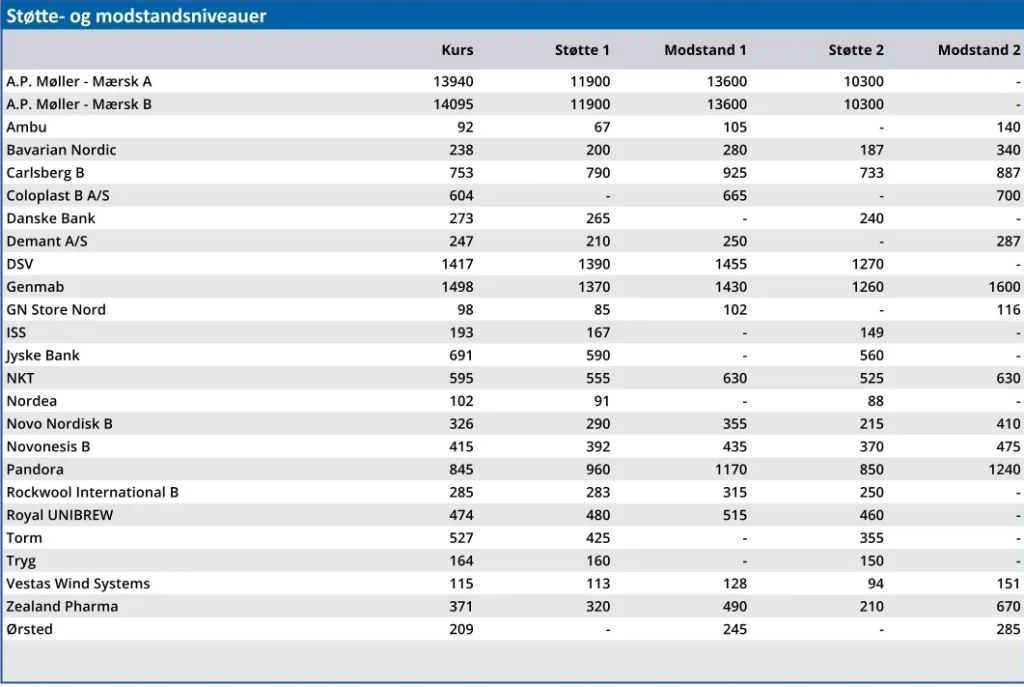Select the Royal UNIBREW stock name
Image resolution: width=1024 pixels, height=687 pixels.
pos(60,516)
